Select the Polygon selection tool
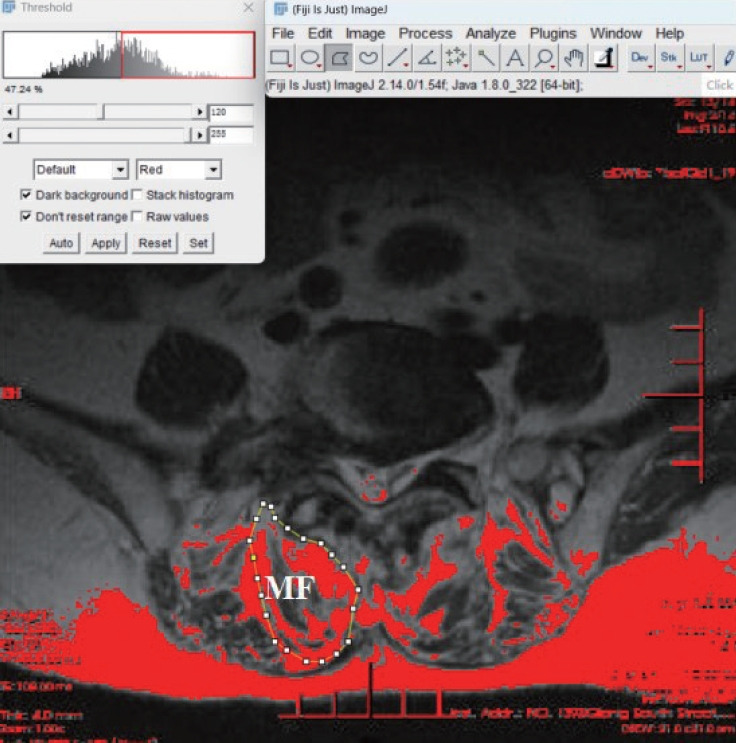This screenshot has width=736, height=743. (338, 58)
